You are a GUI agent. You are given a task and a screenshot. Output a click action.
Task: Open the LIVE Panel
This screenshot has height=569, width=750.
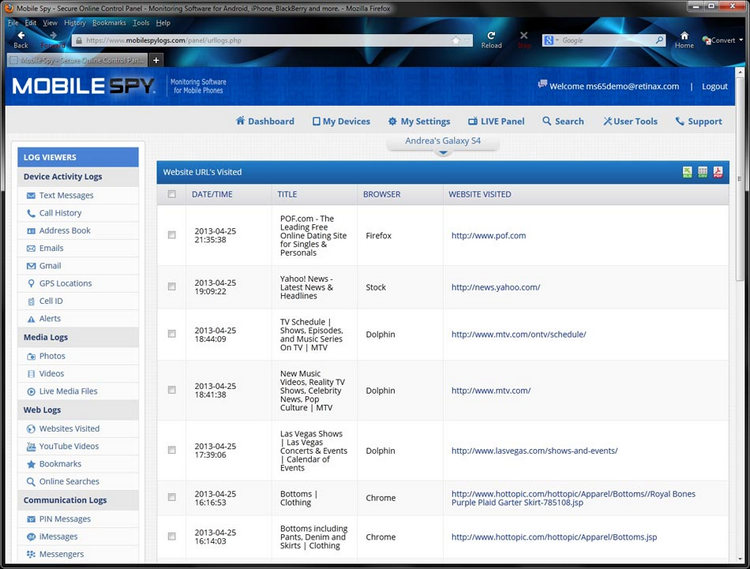[x=496, y=121]
